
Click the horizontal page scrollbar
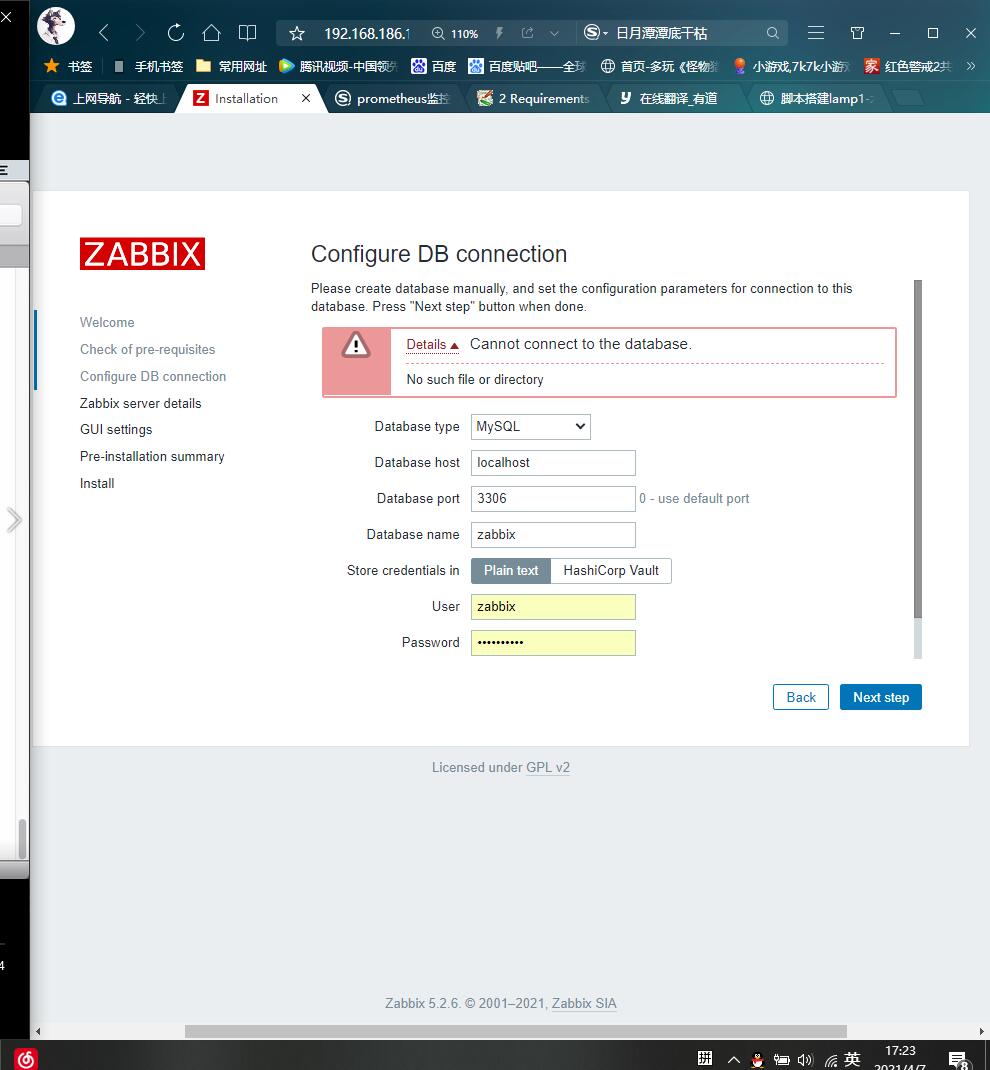click(x=516, y=1031)
